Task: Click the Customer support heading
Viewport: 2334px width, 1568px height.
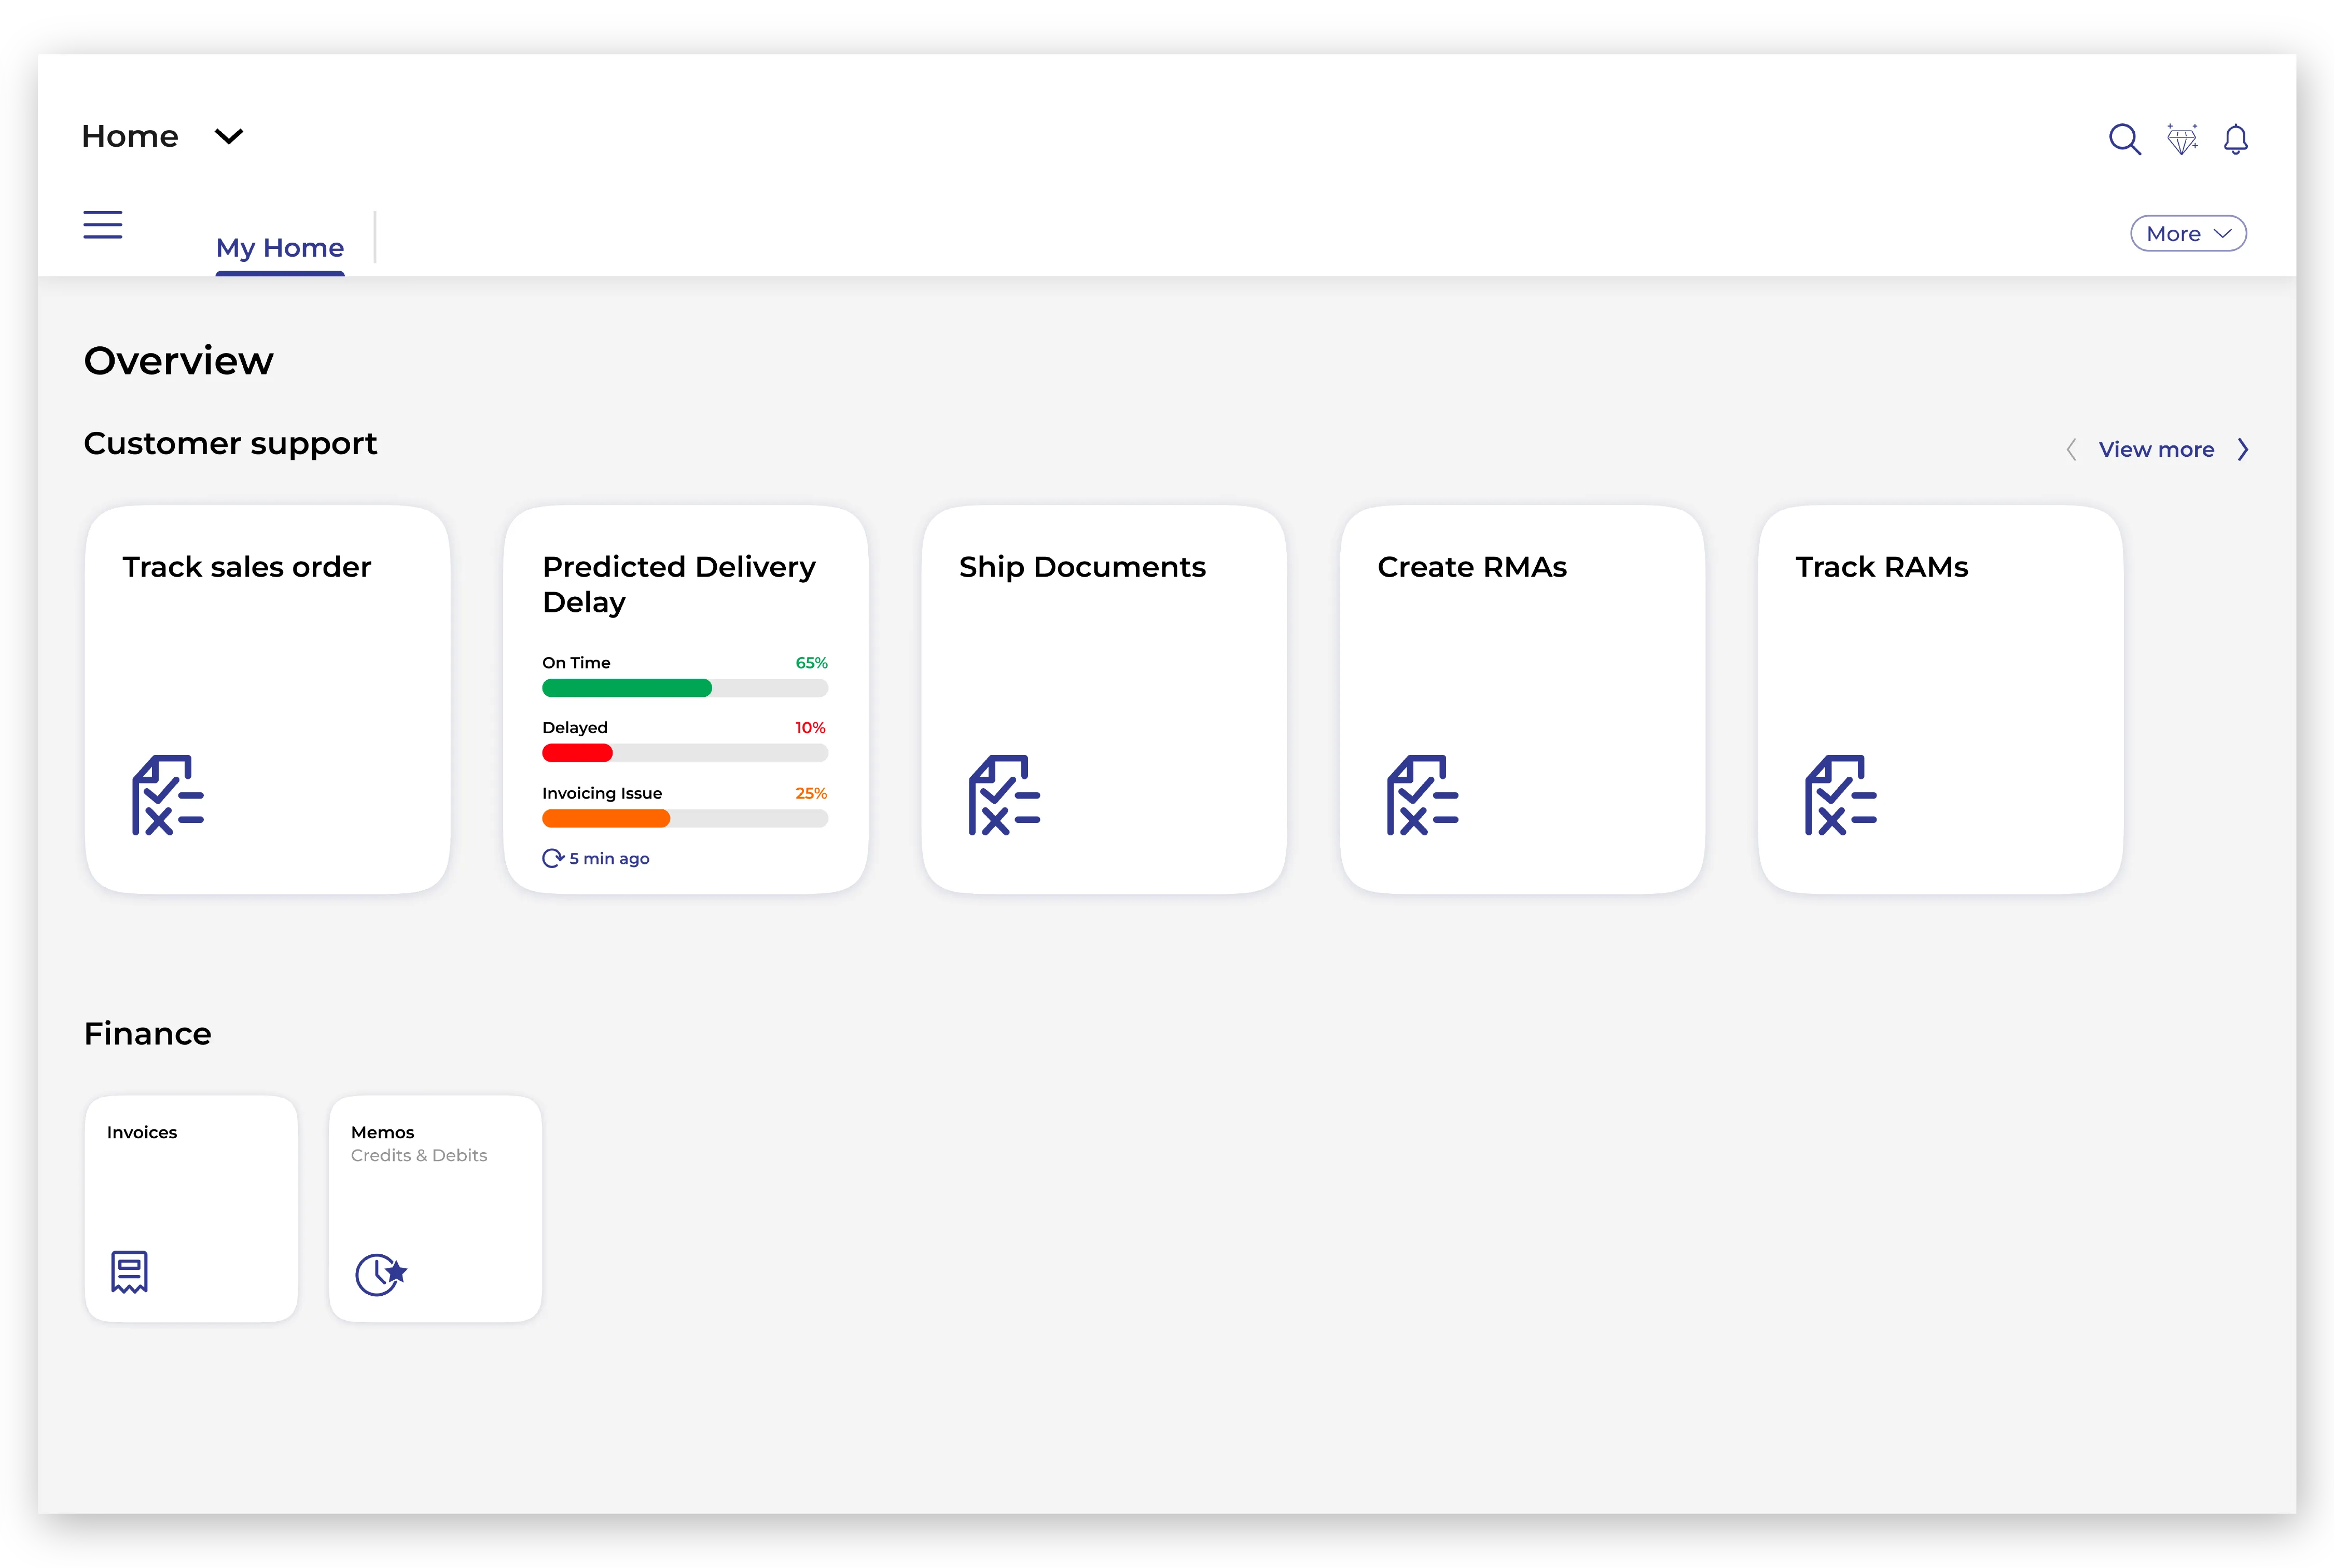Action: (x=230, y=443)
